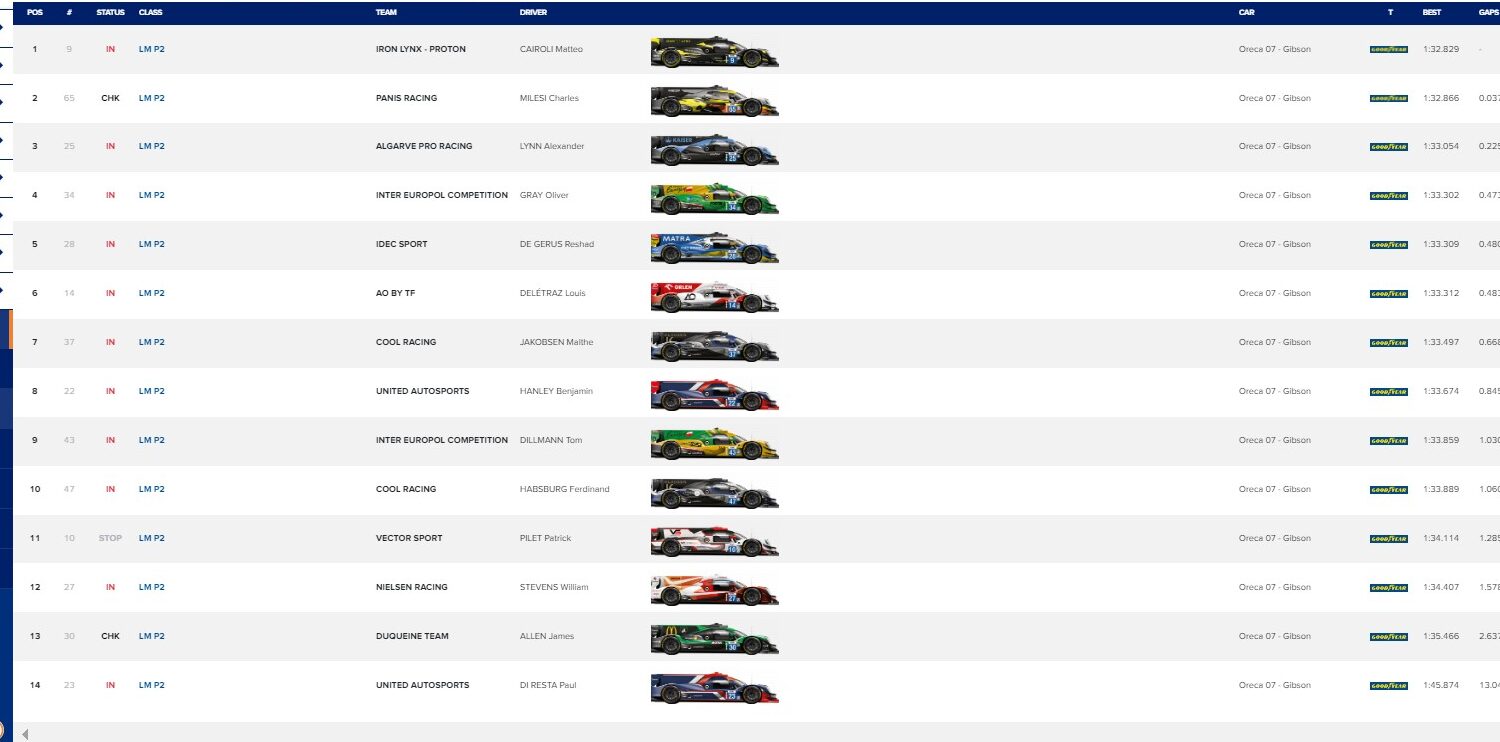This screenshot has width=1500, height=742.
Task: Click the Vector Sport car image
Action: 714,541
